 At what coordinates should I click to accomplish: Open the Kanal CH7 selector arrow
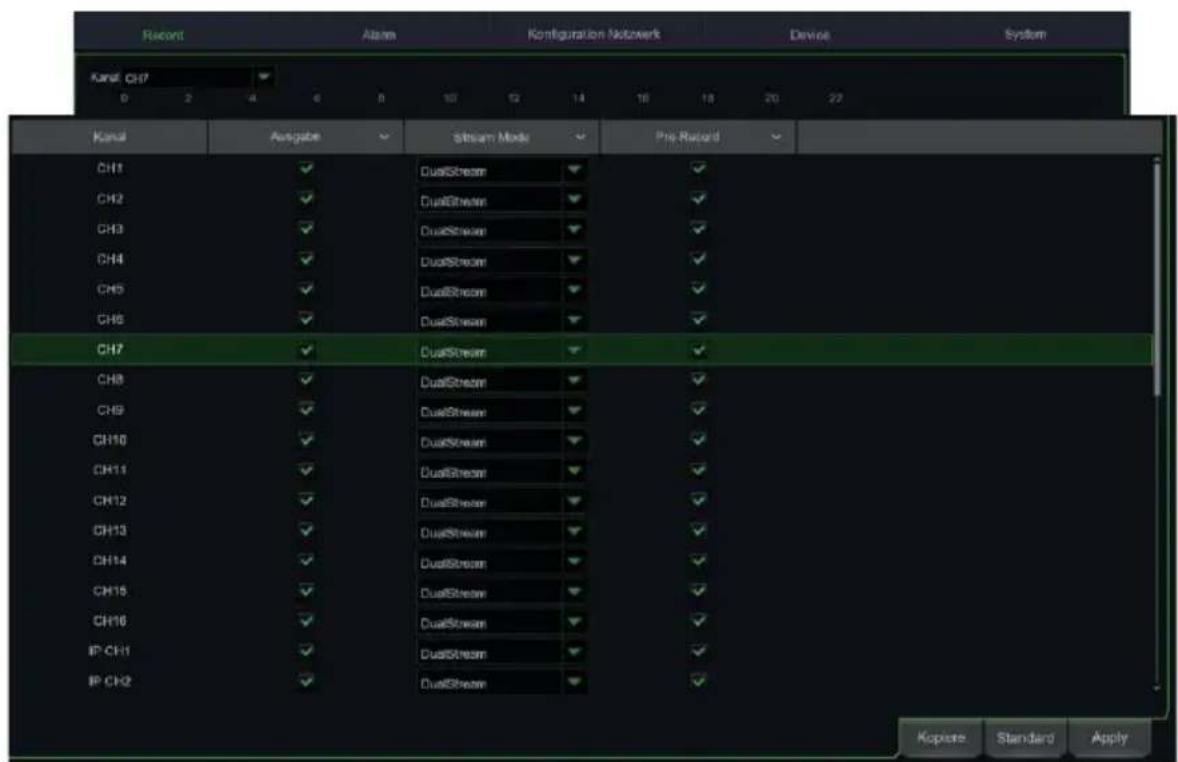[x=265, y=76]
